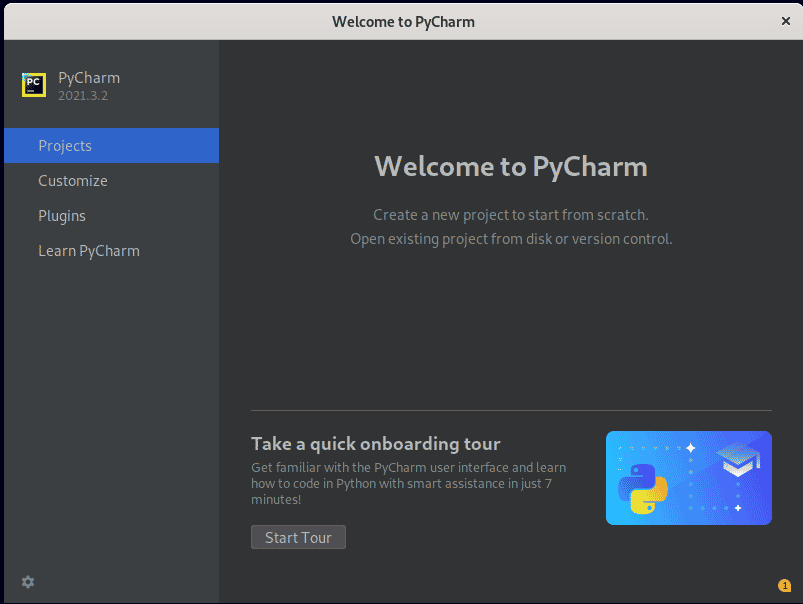
Task: Open the notifications badge icon
Action: coord(784,585)
